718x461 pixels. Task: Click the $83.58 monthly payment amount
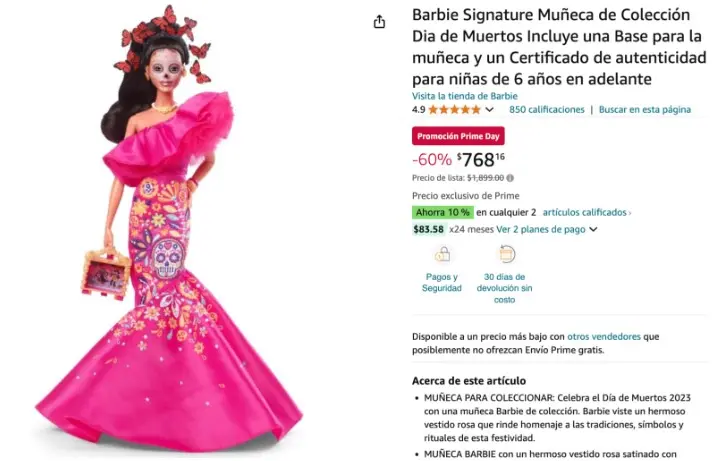(x=429, y=229)
